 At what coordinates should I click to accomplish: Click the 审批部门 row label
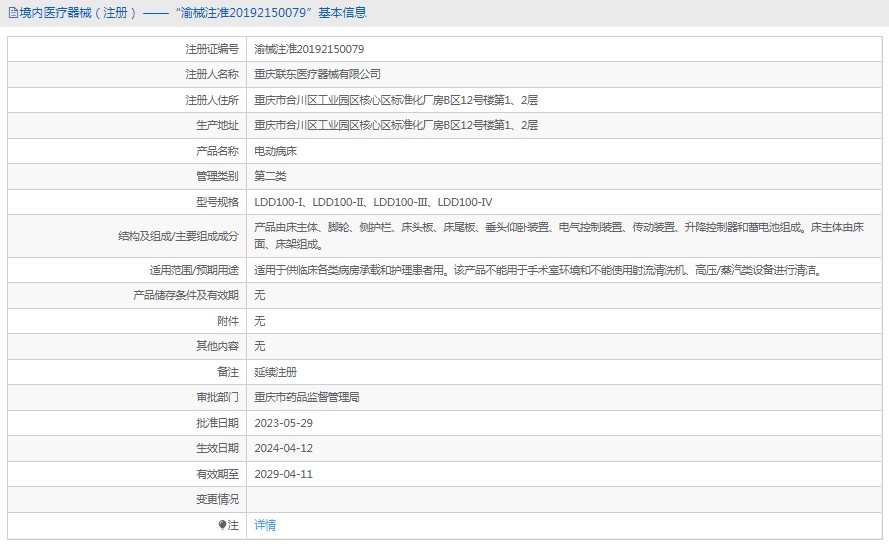(218, 397)
